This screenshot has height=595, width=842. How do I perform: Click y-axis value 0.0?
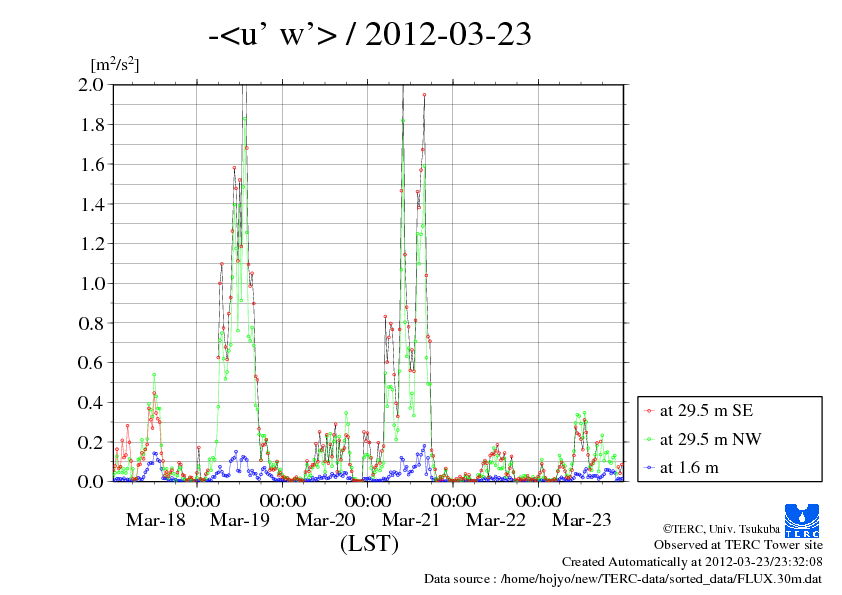tap(91, 481)
